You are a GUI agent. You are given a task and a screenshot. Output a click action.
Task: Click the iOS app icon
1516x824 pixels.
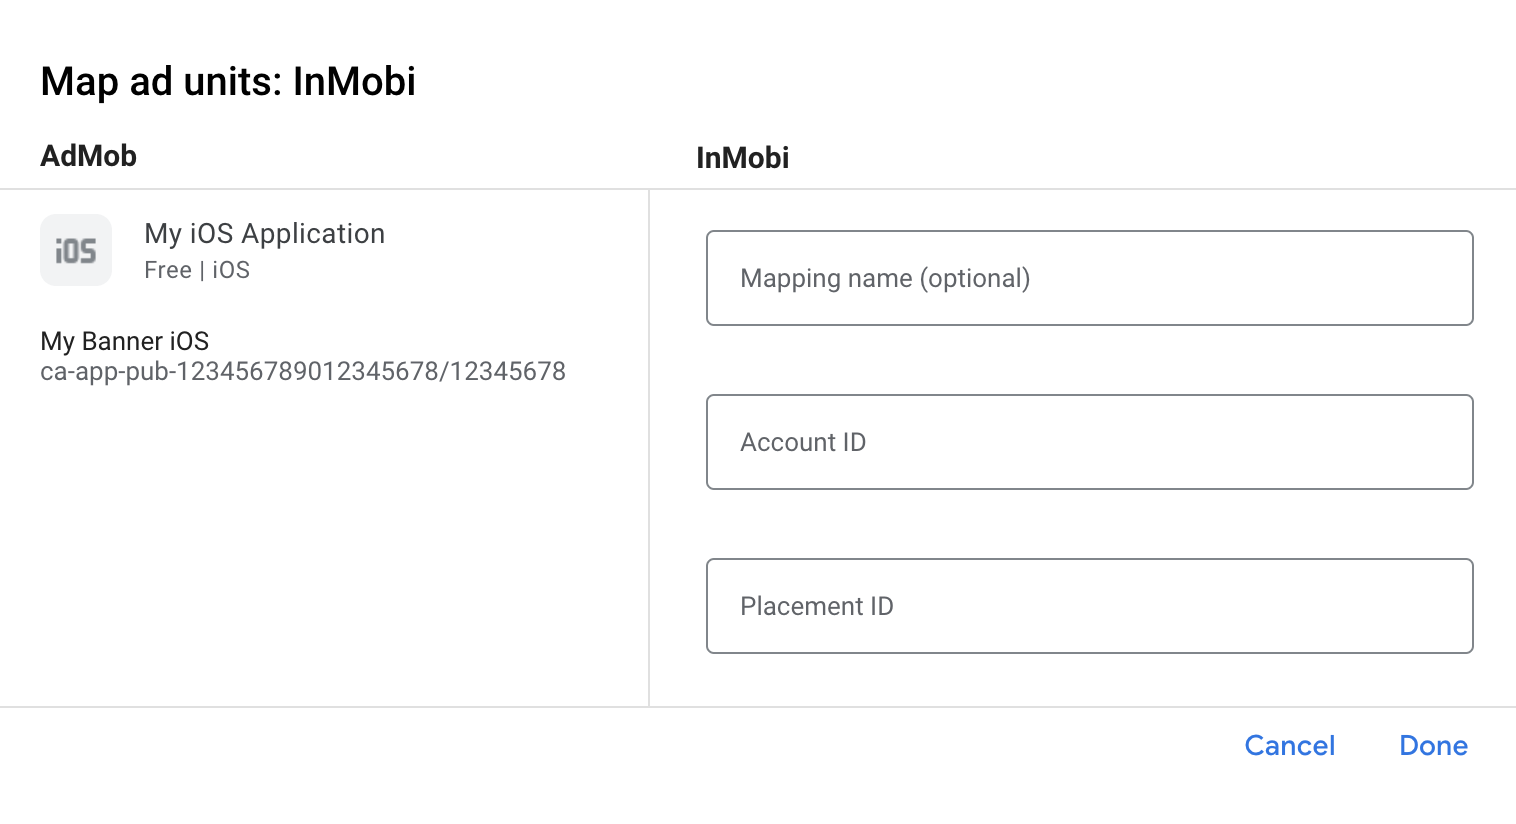pyautogui.click(x=76, y=250)
